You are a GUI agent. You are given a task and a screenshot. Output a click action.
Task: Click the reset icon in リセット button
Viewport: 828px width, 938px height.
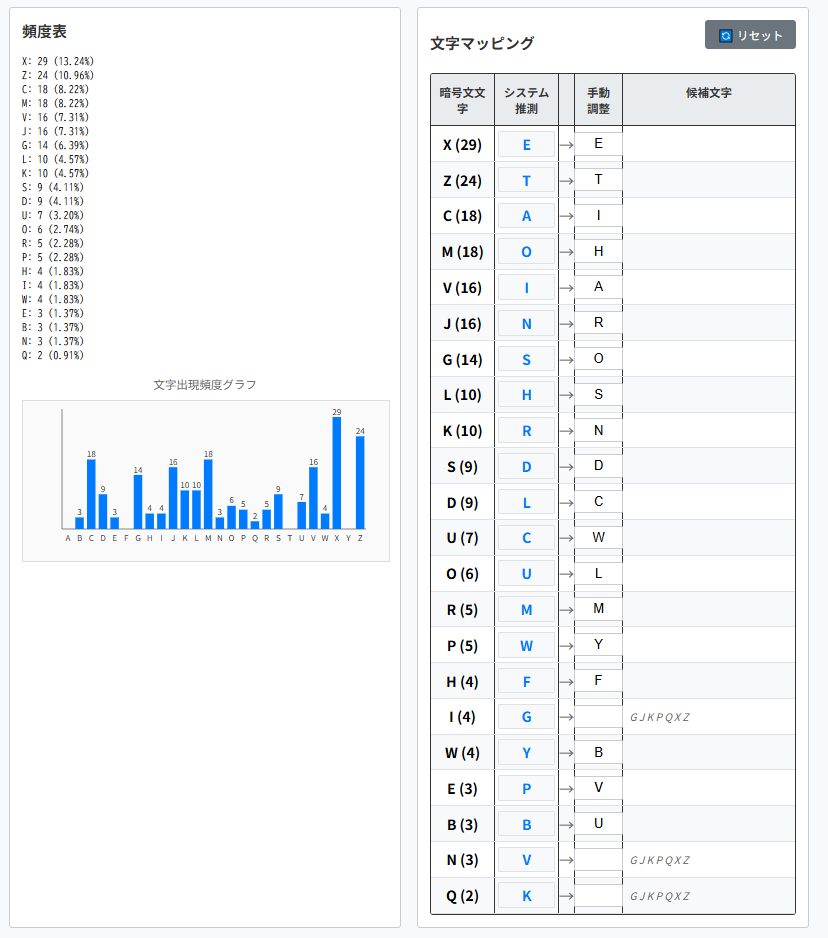pyautogui.click(x=726, y=35)
